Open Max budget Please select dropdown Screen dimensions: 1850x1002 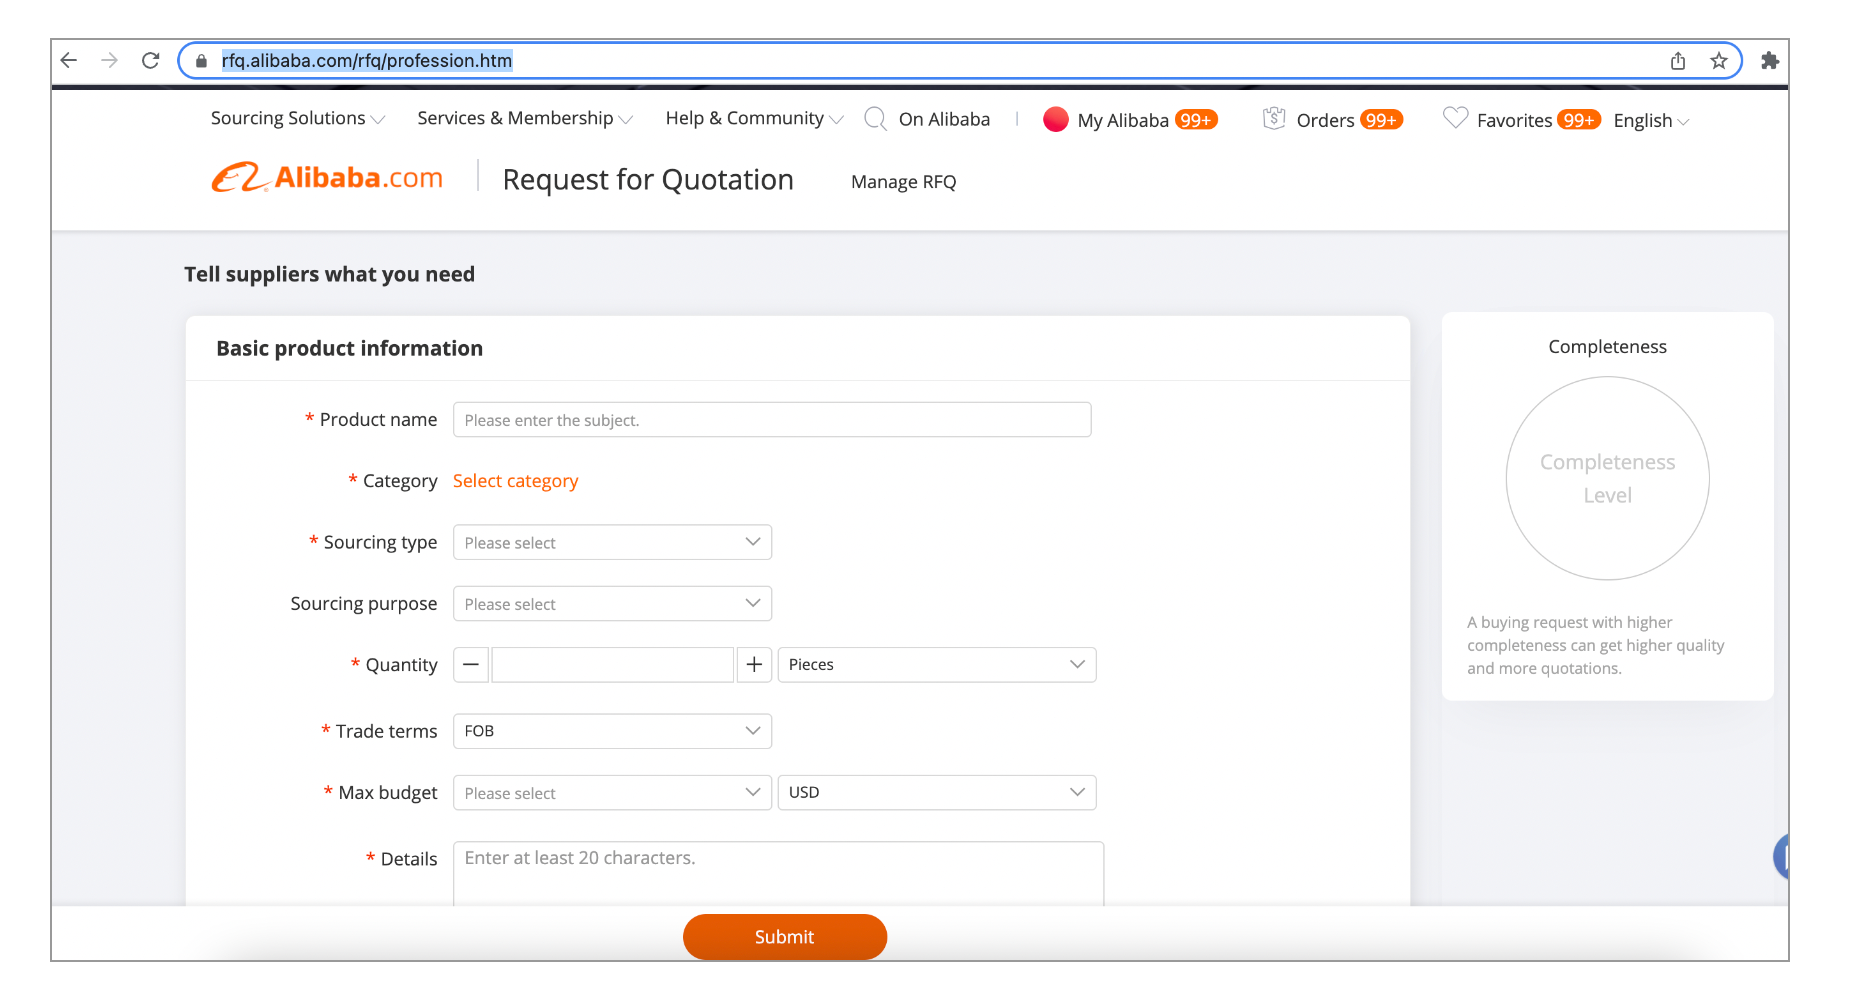coord(612,793)
